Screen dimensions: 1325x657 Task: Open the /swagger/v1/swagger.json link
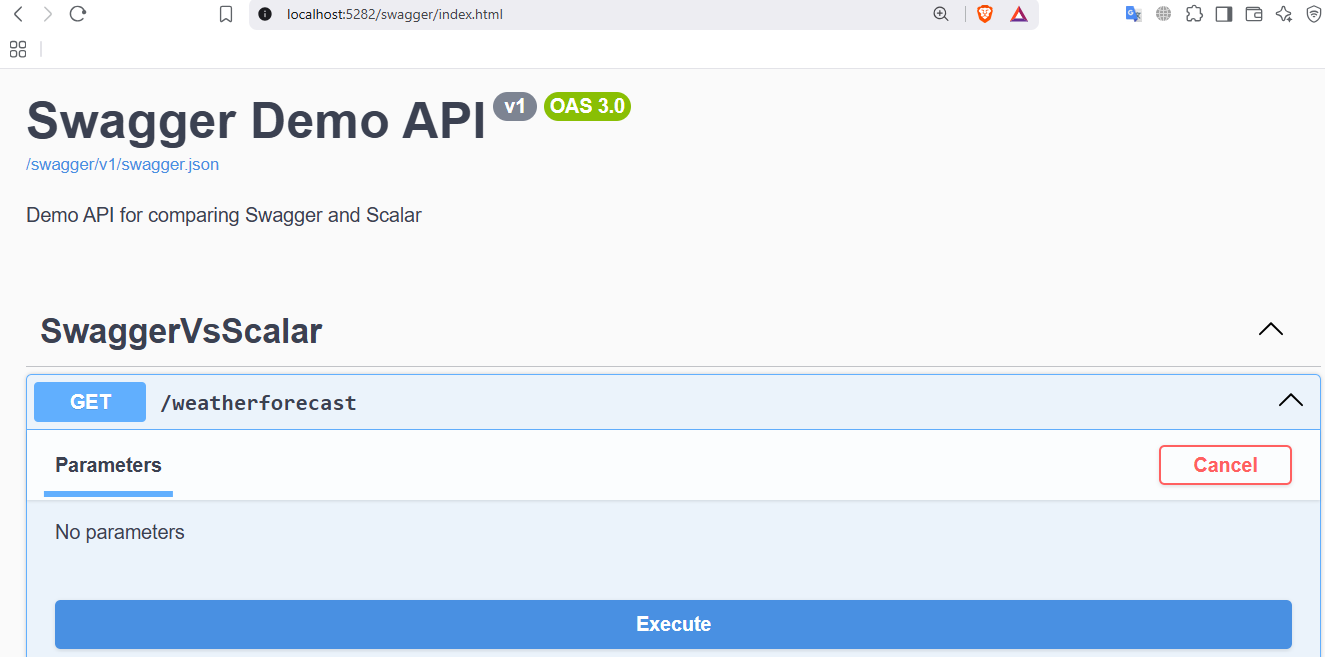tap(123, 164)
